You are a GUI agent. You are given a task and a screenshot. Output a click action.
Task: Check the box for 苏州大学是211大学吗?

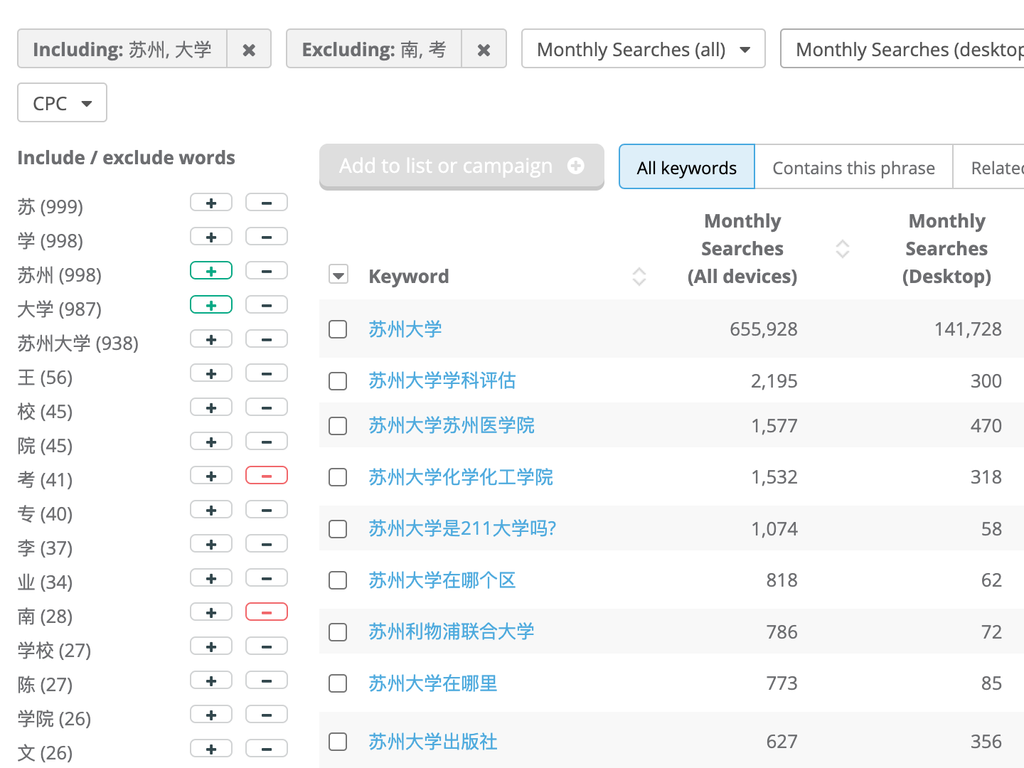click(338, 528)
